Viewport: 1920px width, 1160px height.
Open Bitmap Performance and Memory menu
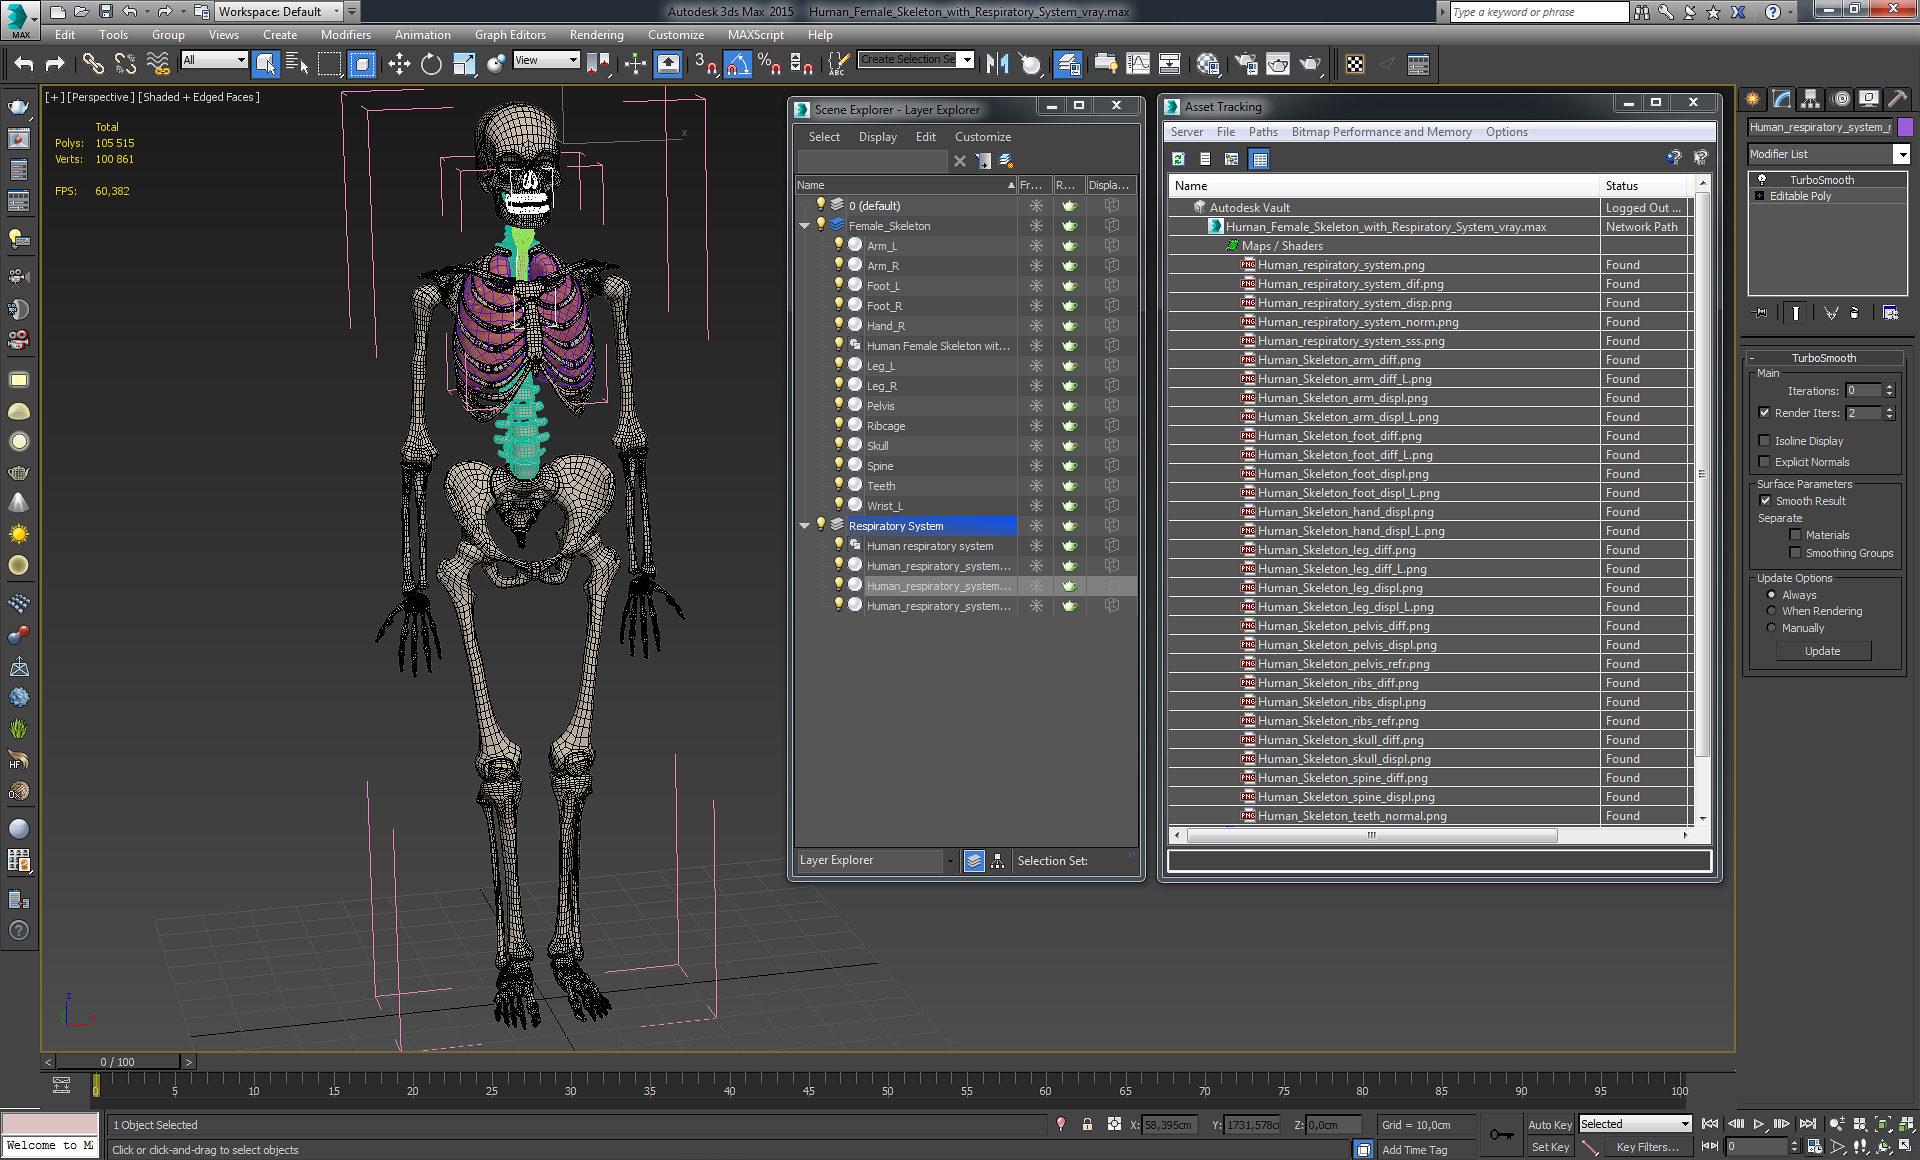click(x=1381, y=132)
